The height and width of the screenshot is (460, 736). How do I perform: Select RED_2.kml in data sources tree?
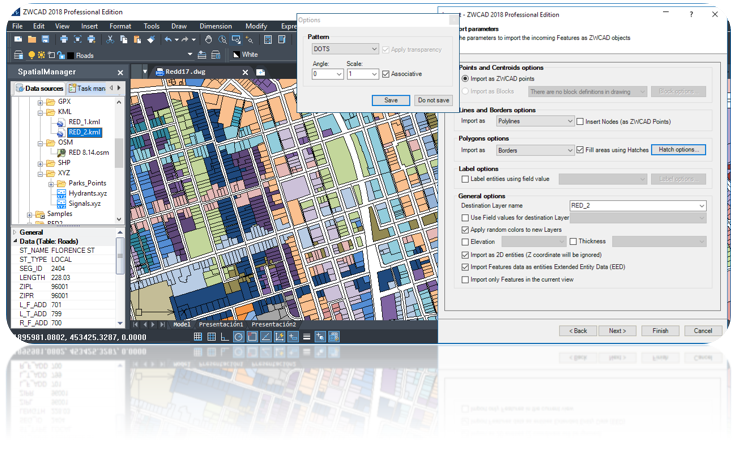84,132
